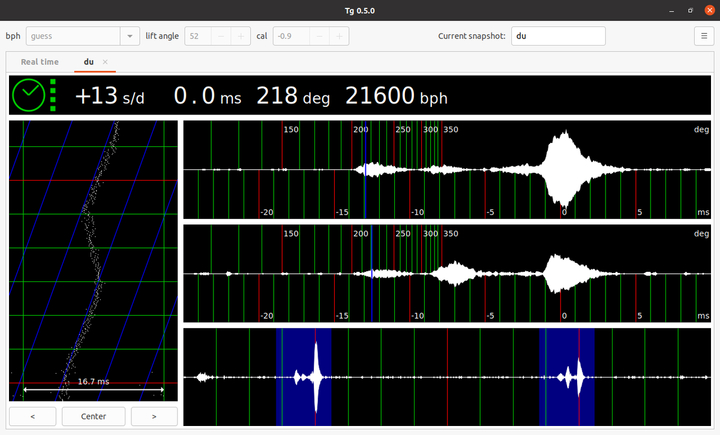Click the 0.0 ms beat error readout
The height and width of the screenshot is (435, 720).
tap(208, 96)
